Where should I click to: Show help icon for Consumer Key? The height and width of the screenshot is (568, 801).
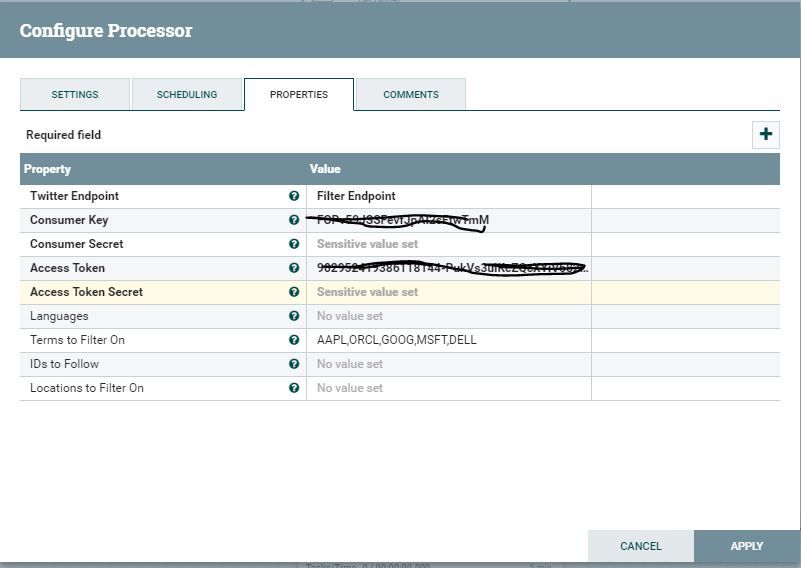click(x=294, y=220)
